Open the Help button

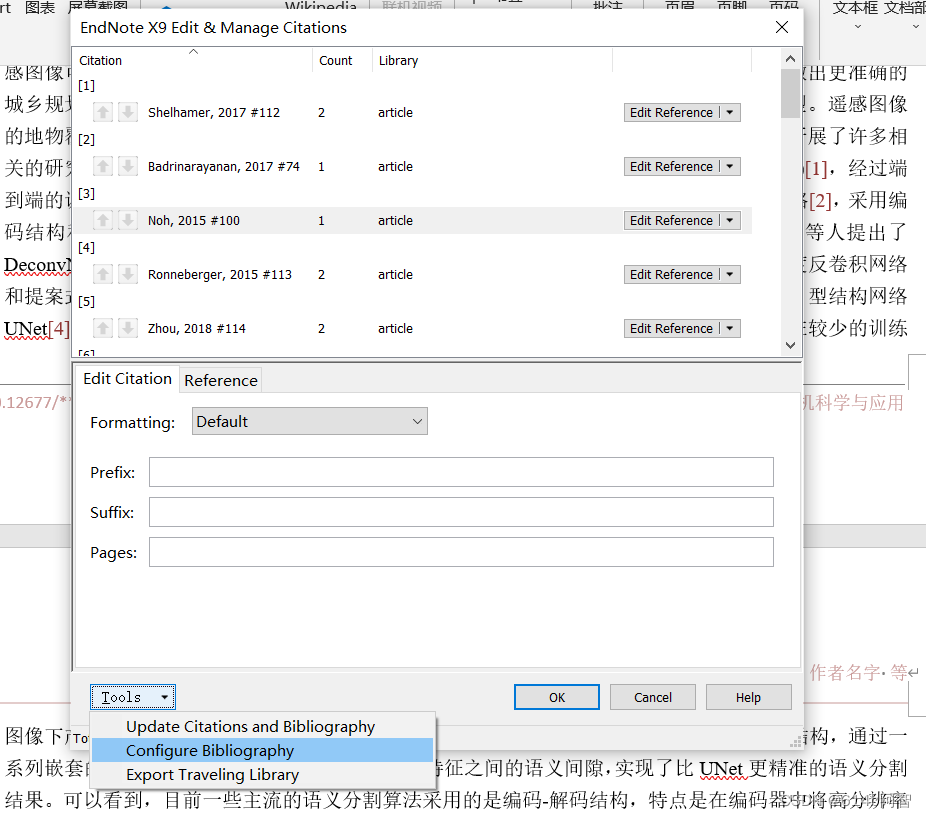(748, 698)
